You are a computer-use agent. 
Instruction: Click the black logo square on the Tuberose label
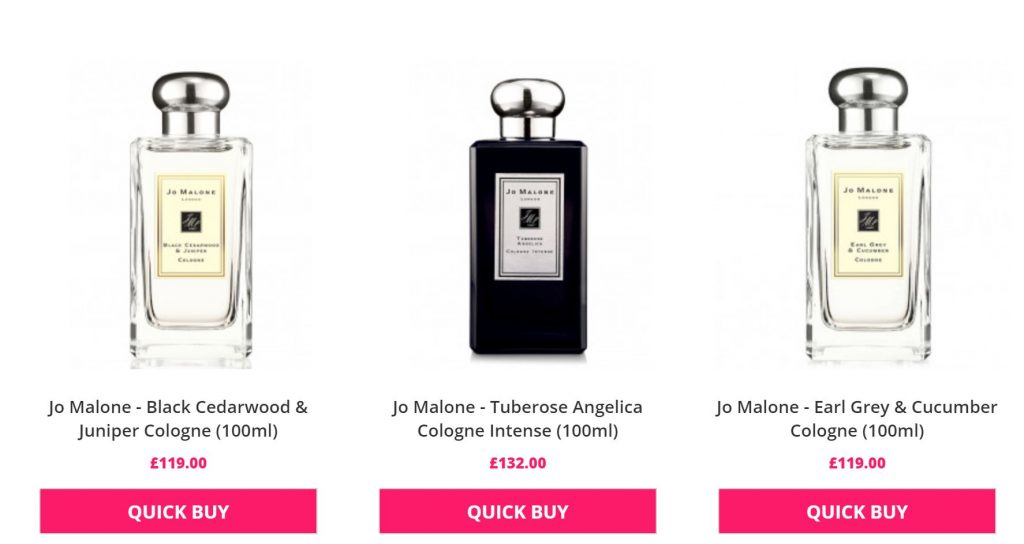[x=530, y=218]
